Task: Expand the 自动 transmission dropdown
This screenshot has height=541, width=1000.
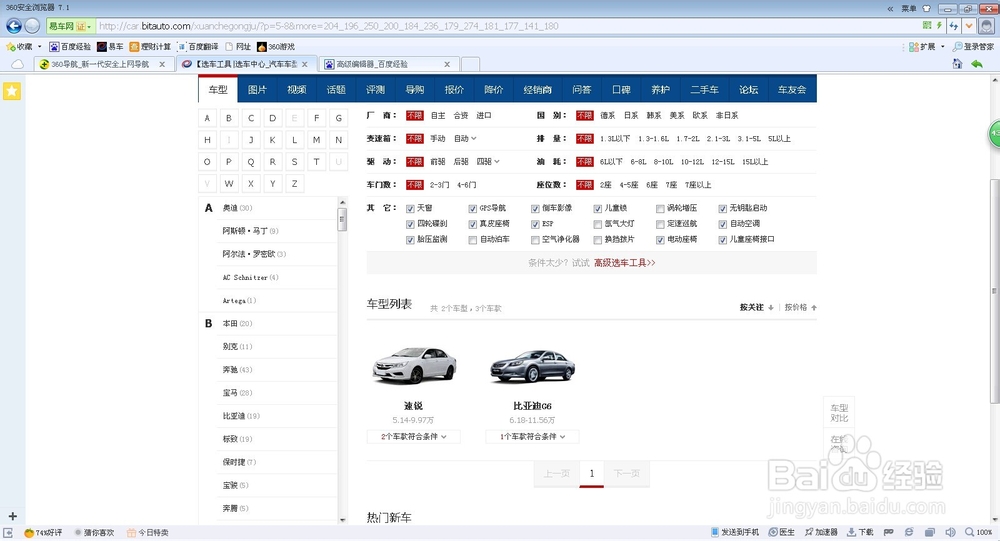Action: tap(465, 138)
